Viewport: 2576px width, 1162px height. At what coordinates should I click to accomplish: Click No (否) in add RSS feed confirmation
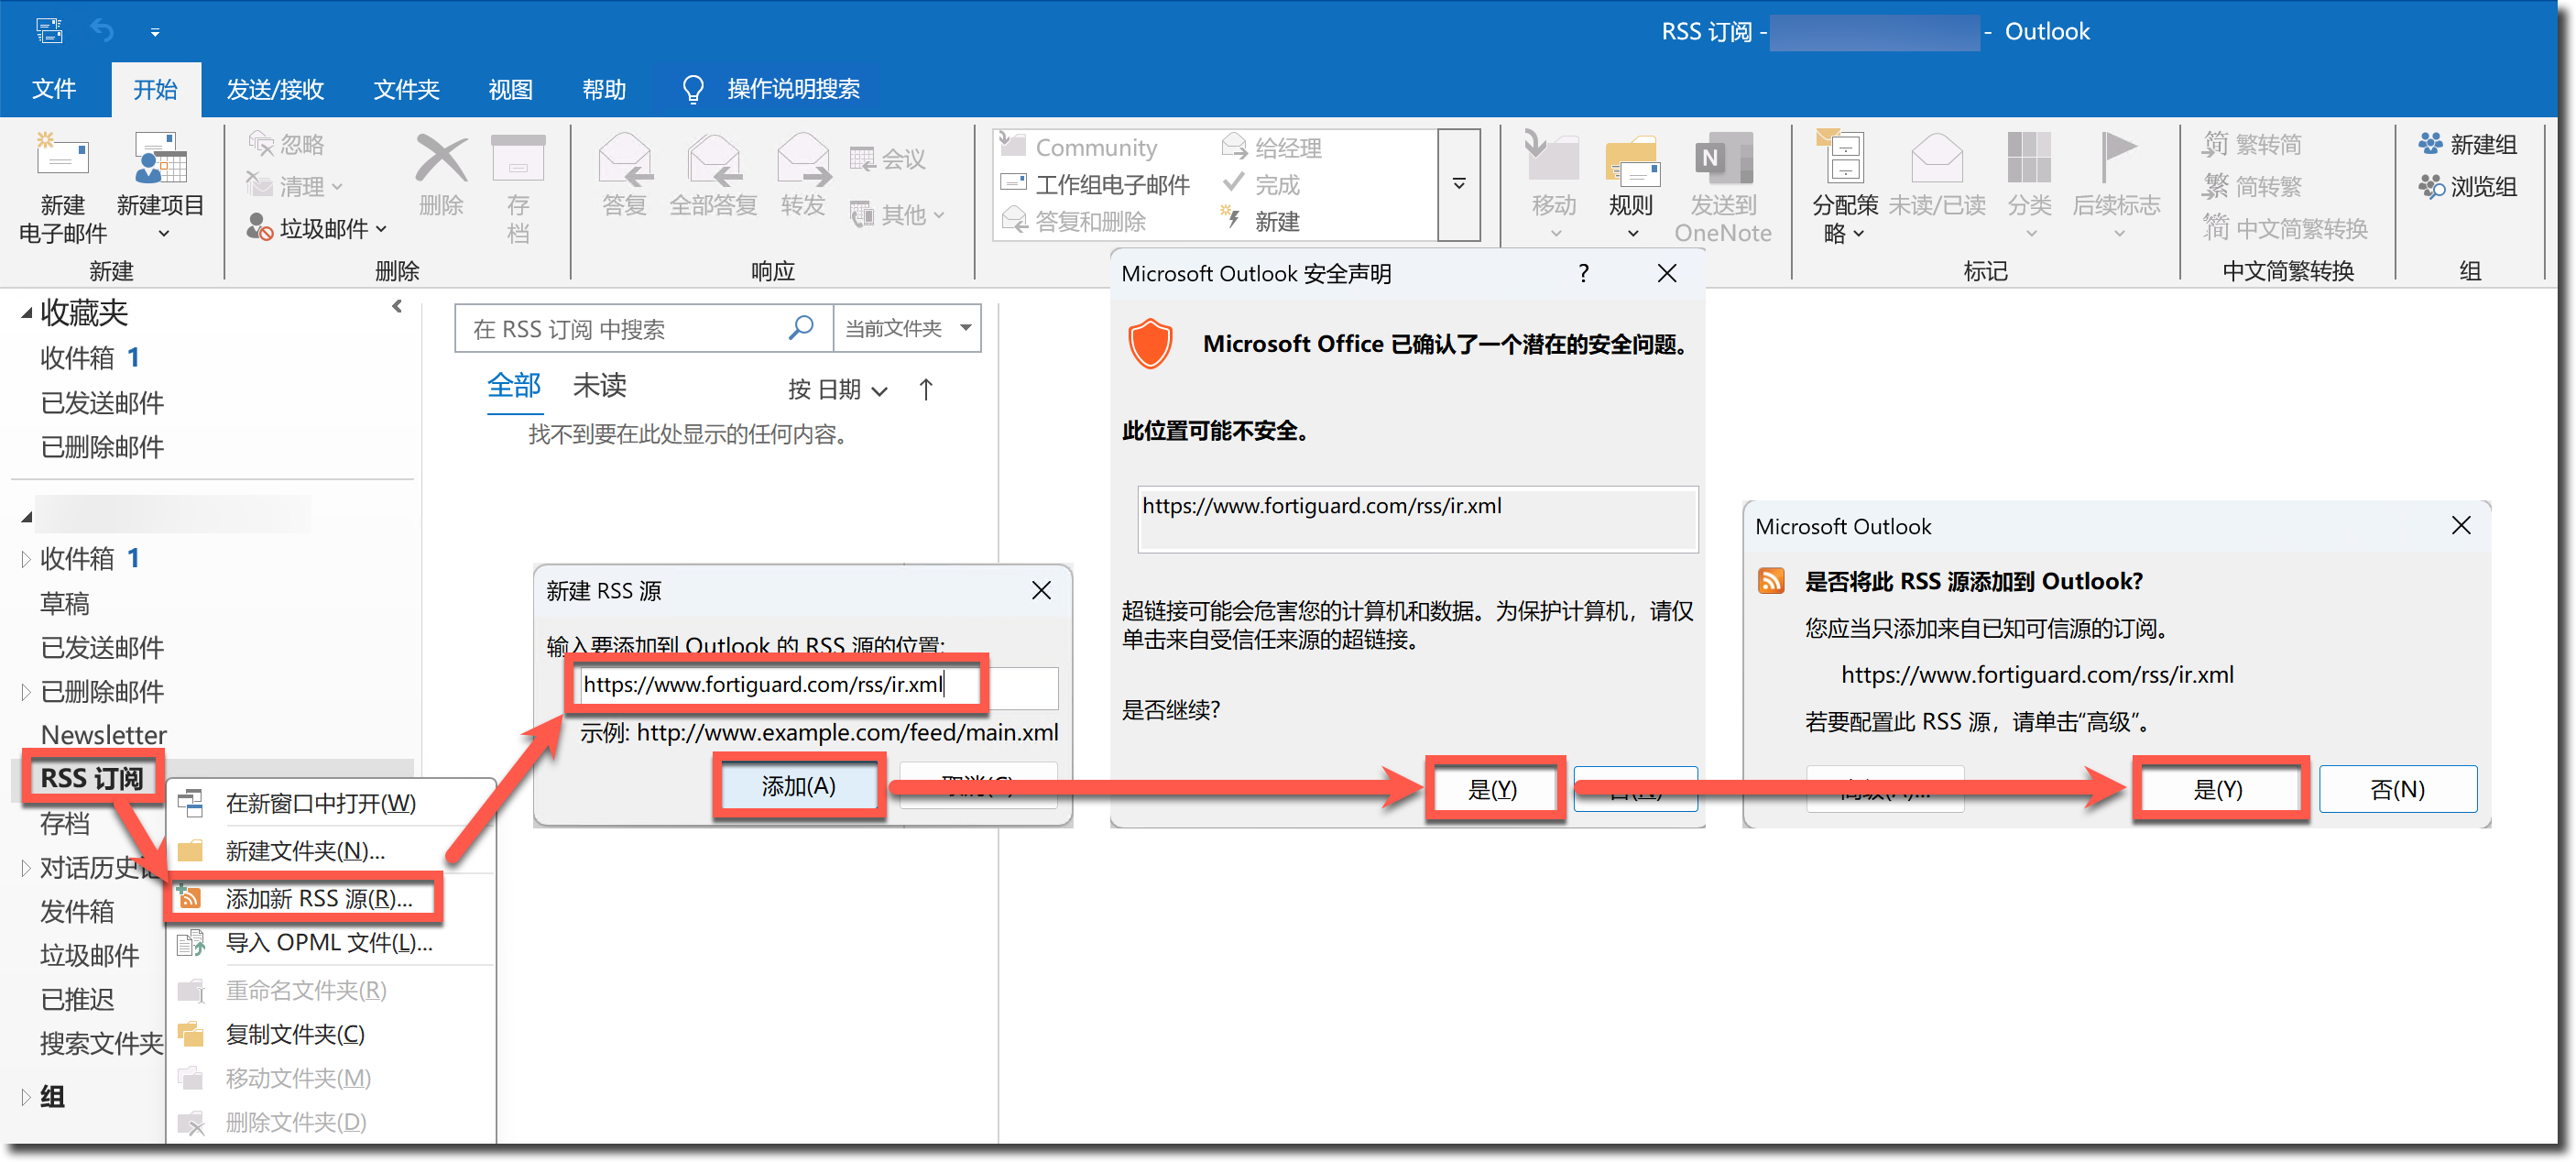click(x=2397, y=790)
